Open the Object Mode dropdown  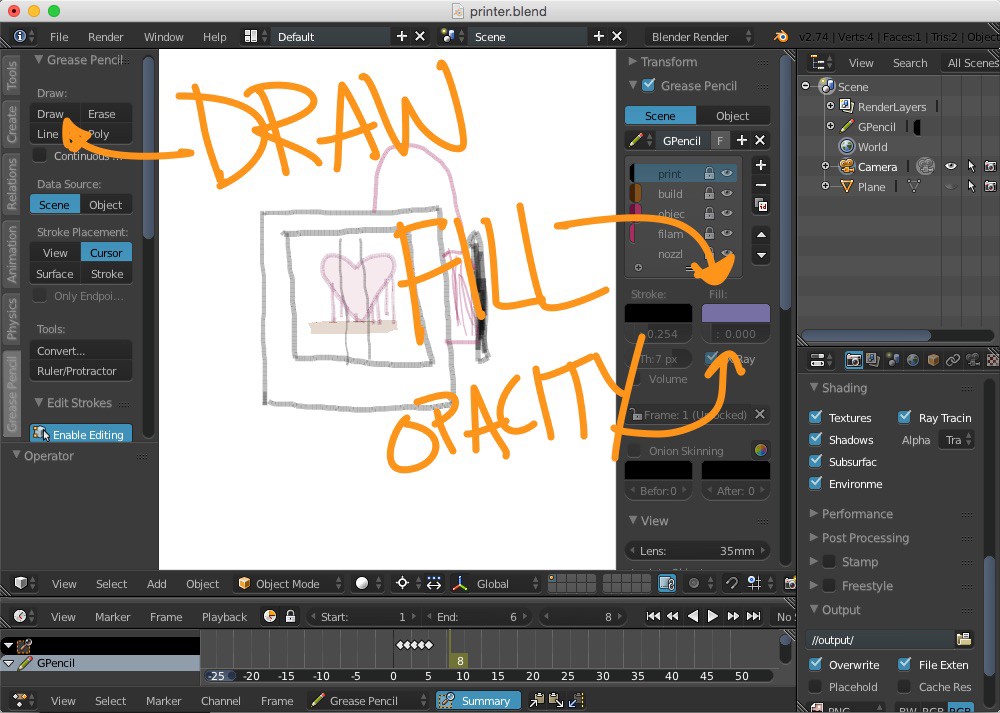(x=287, y=583)
